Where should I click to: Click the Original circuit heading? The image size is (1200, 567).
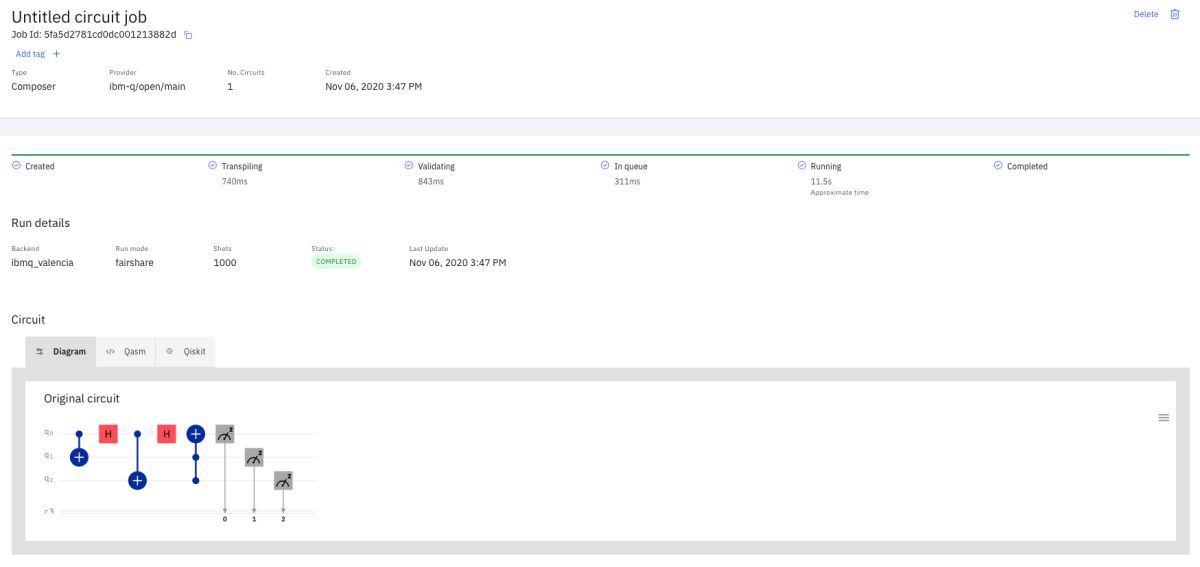pyautogui.click(x=81, y=399)
